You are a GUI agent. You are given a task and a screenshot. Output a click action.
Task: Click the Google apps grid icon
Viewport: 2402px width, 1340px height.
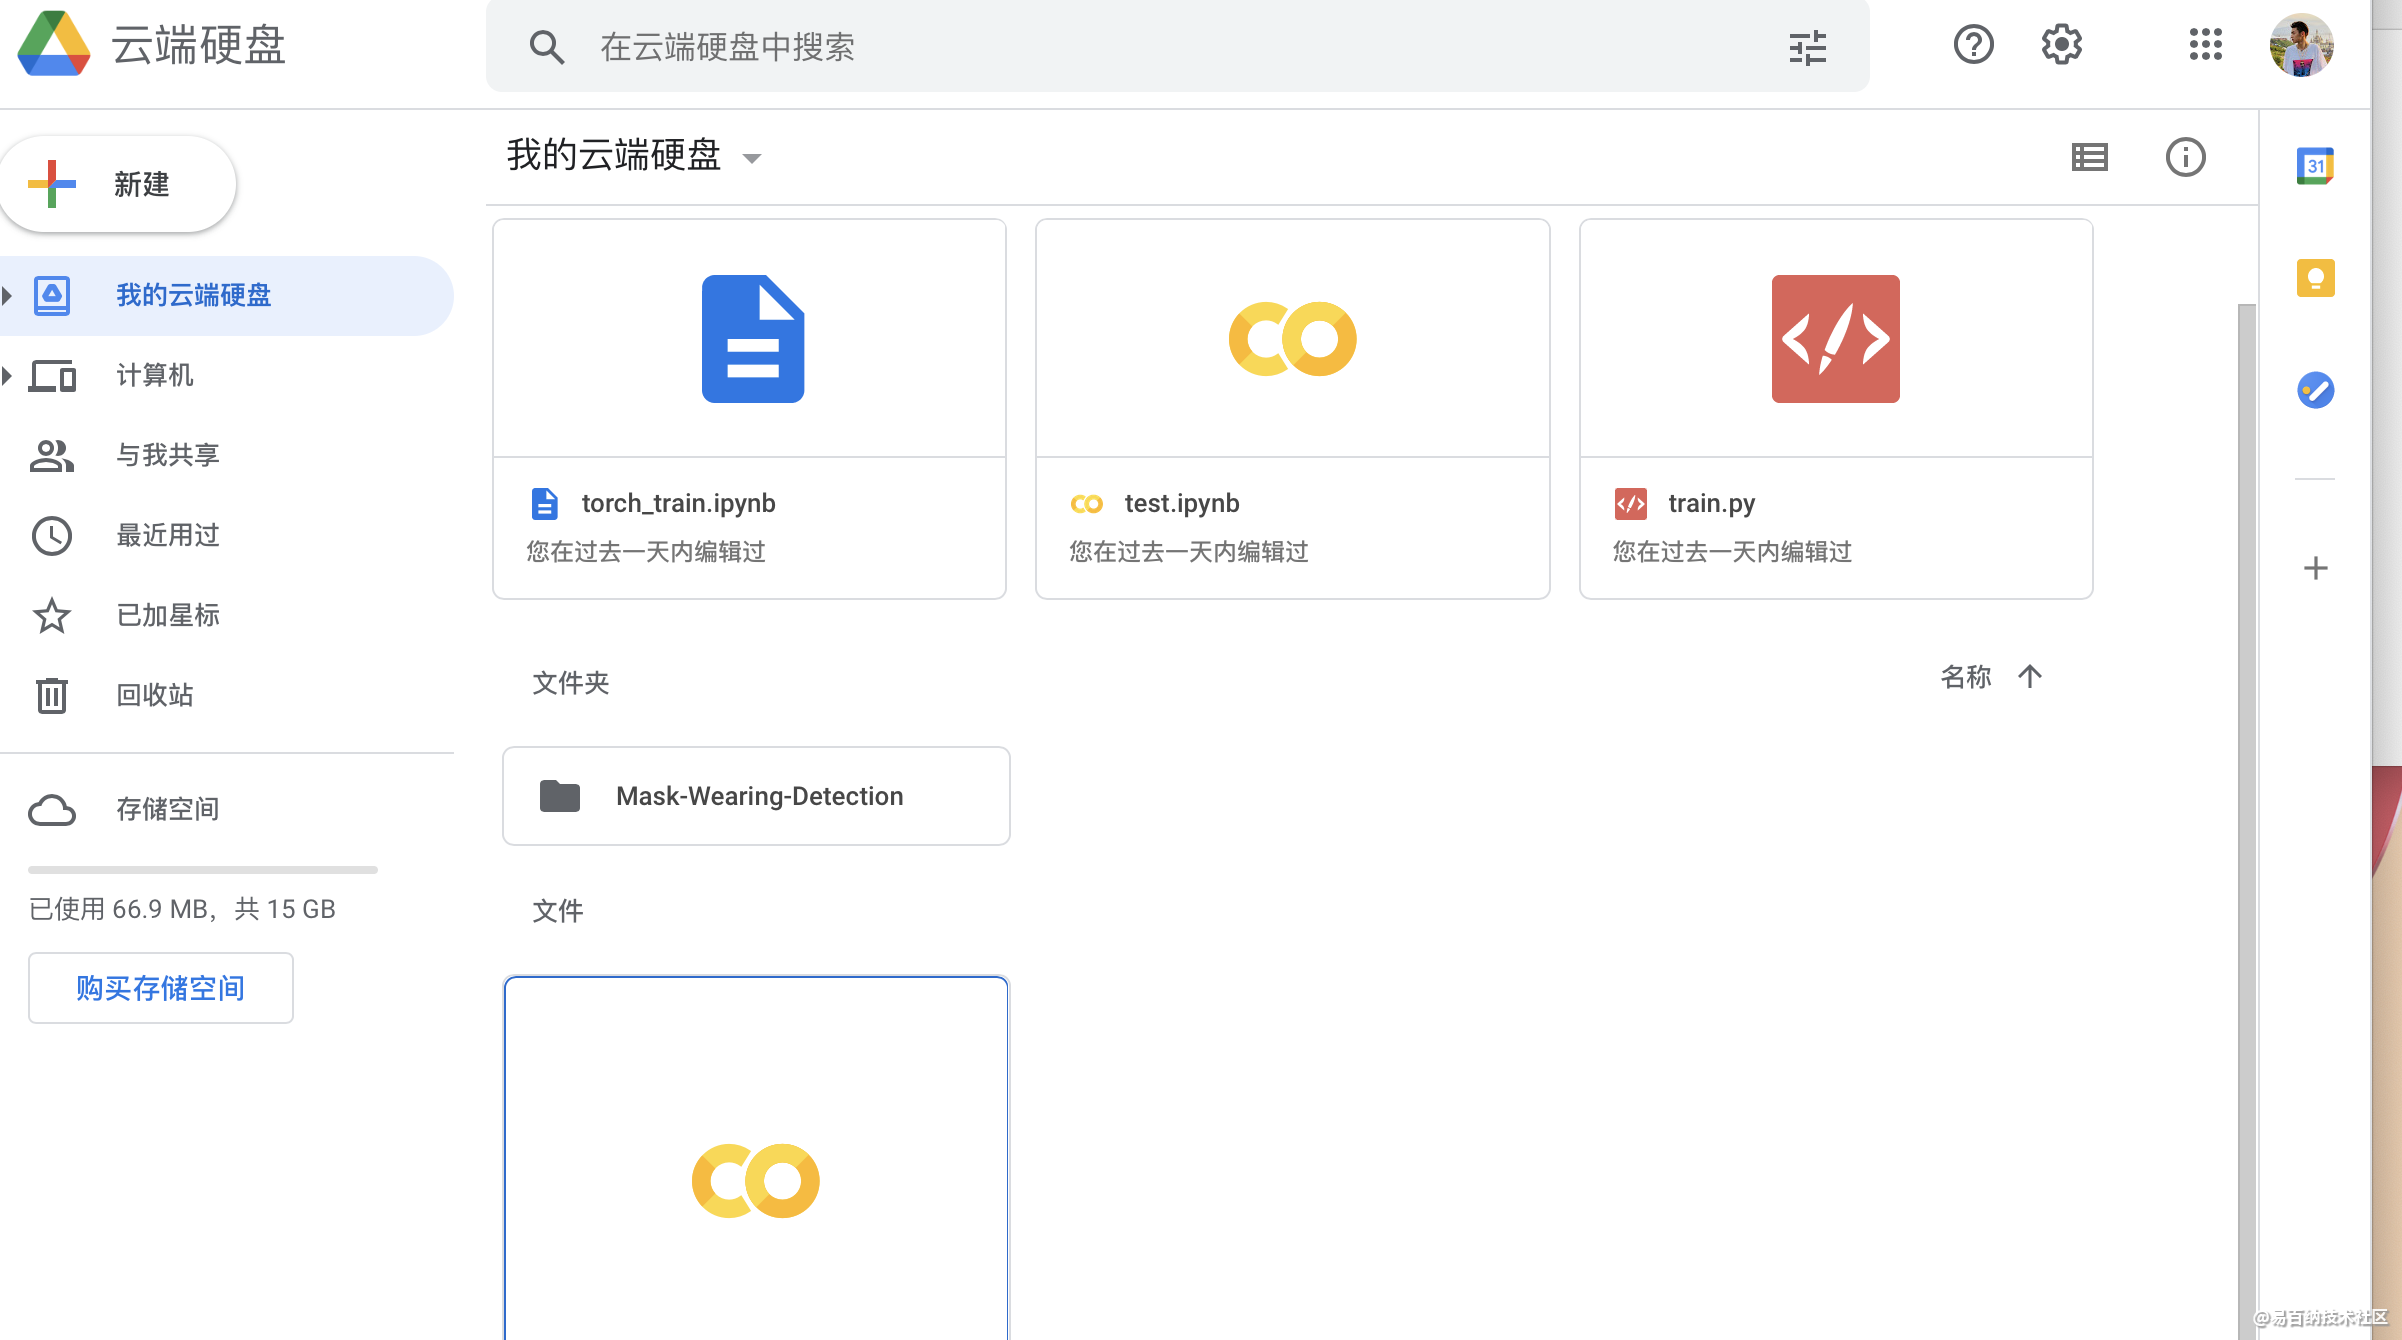(x=2207, y=45)
